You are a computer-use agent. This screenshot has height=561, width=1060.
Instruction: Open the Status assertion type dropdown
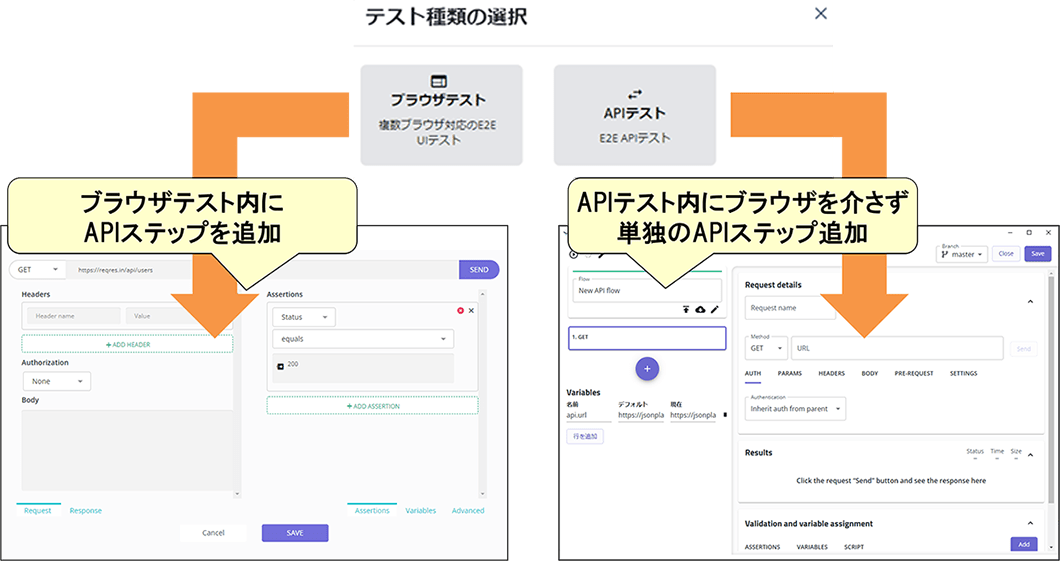pyautogui.click(x=302, y=317)
